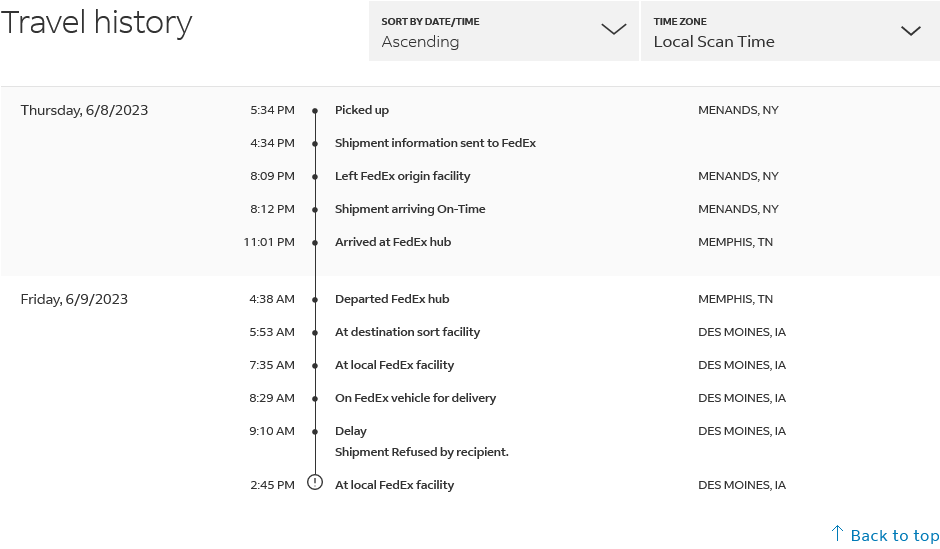Click the up arrow icon beside Back to top
The width and height of the screenshot is (940, 549).
[x=838, y=533]
